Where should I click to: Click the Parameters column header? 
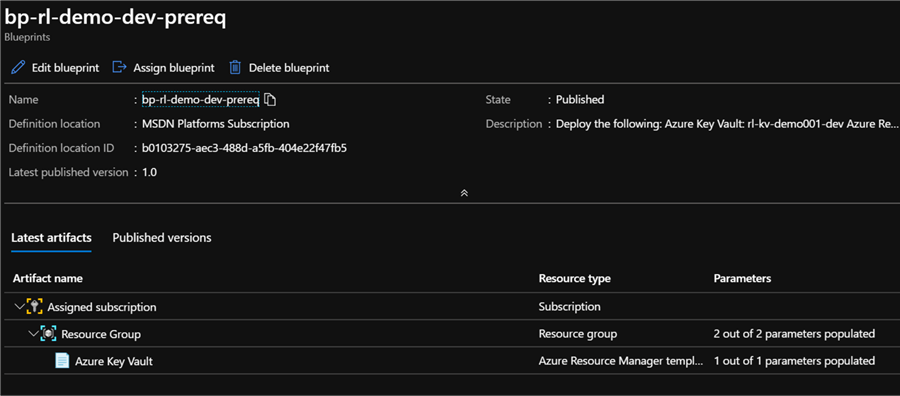[x=742, y=278]
